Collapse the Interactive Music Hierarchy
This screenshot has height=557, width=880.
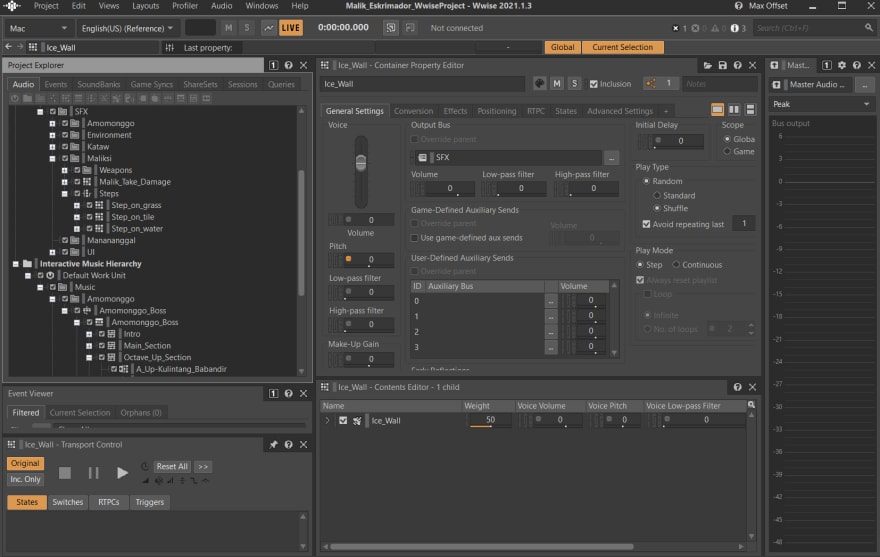(16, 264)
